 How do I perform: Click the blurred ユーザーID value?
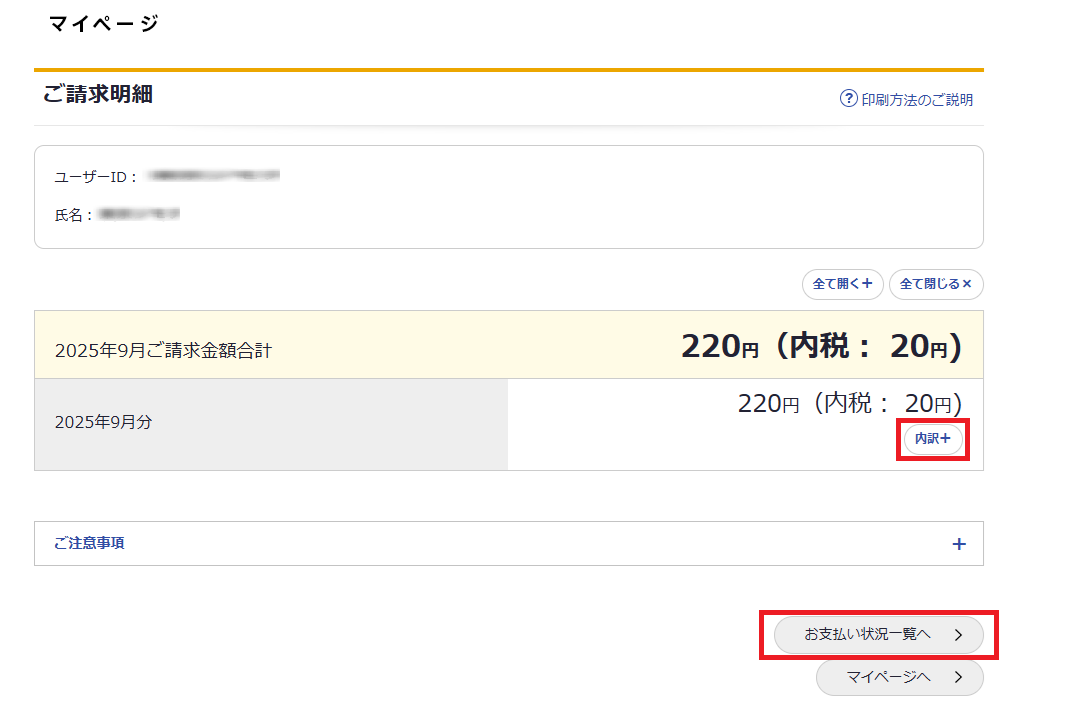coord(213,176)
